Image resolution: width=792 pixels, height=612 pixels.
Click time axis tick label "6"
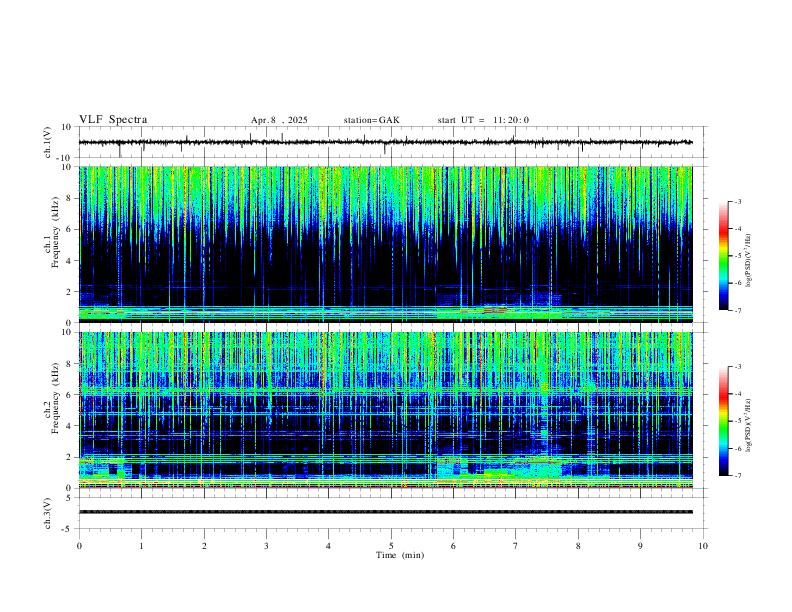(x=454, y=546)
